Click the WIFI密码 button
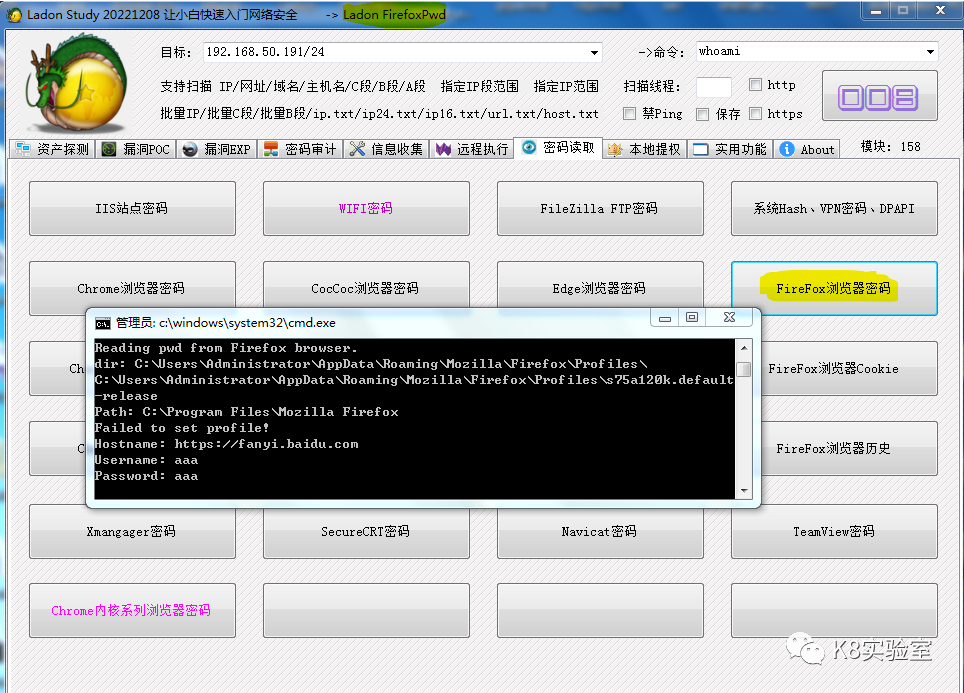 [366, 208]
